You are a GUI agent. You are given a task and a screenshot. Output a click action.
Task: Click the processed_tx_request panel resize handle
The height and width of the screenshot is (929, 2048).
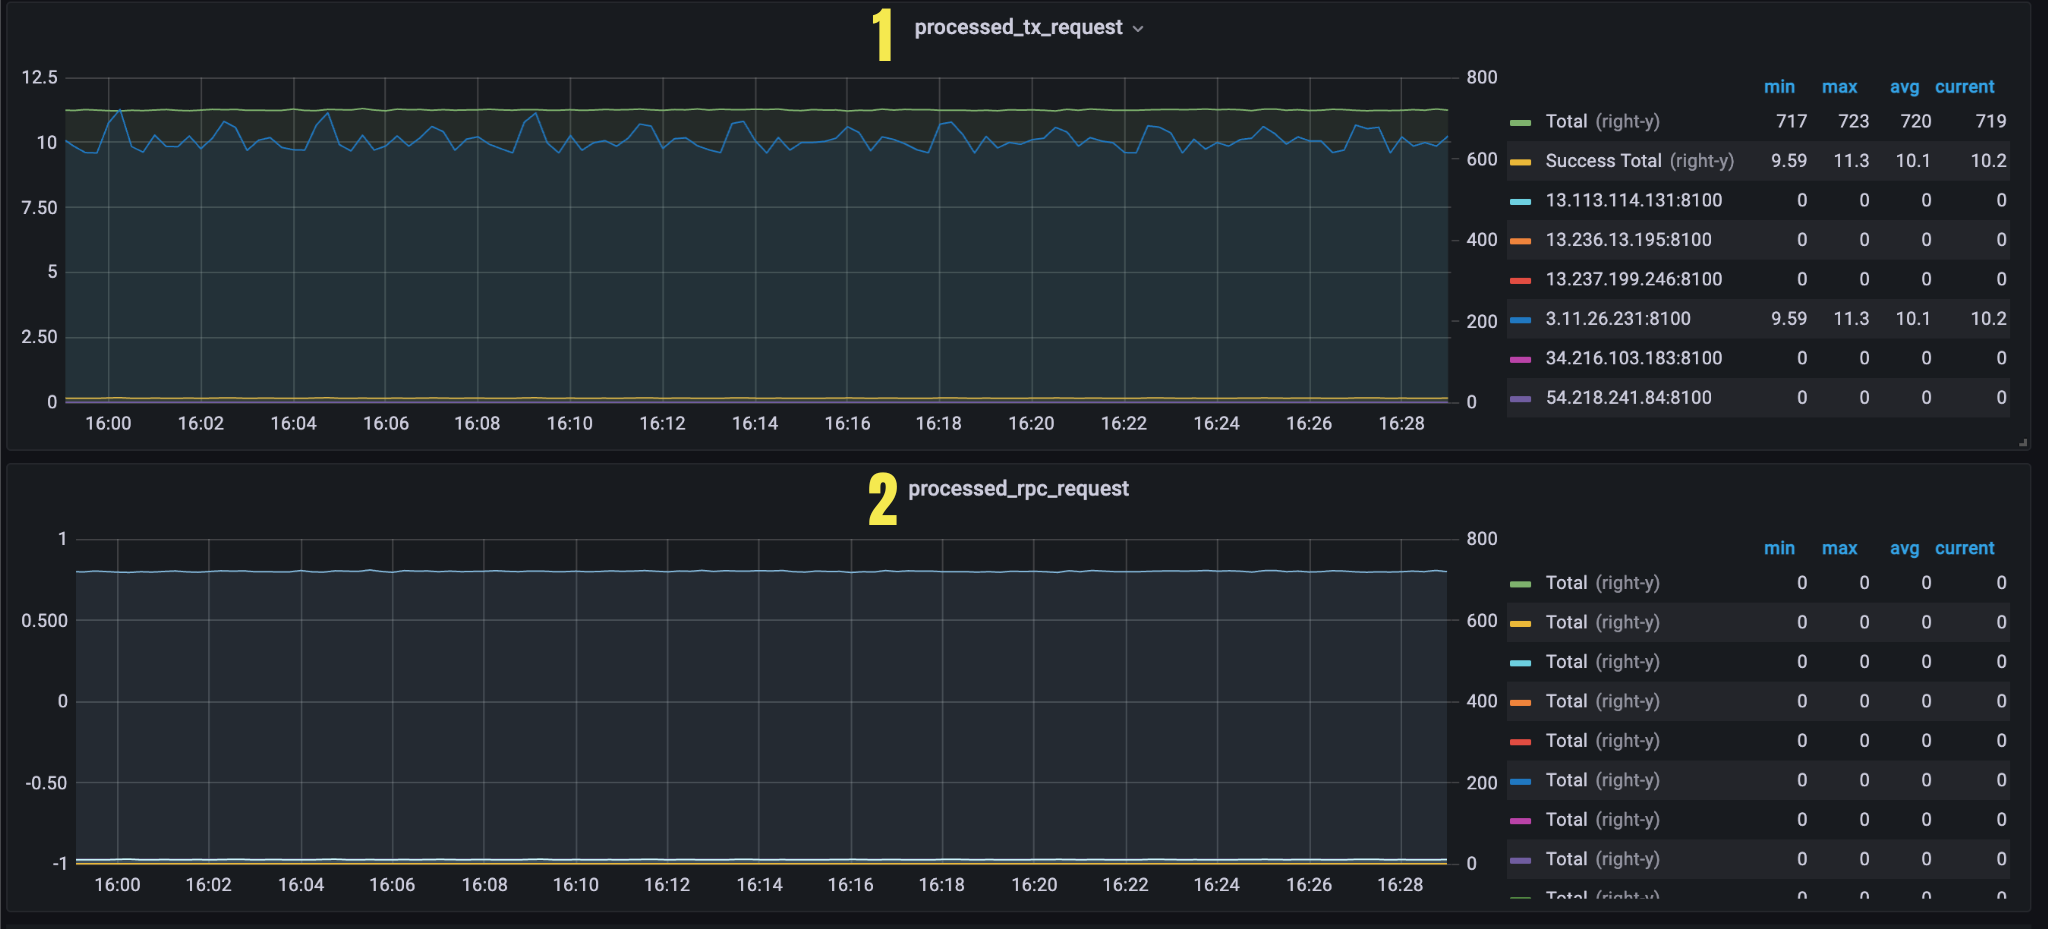(x=2022, y=442)
